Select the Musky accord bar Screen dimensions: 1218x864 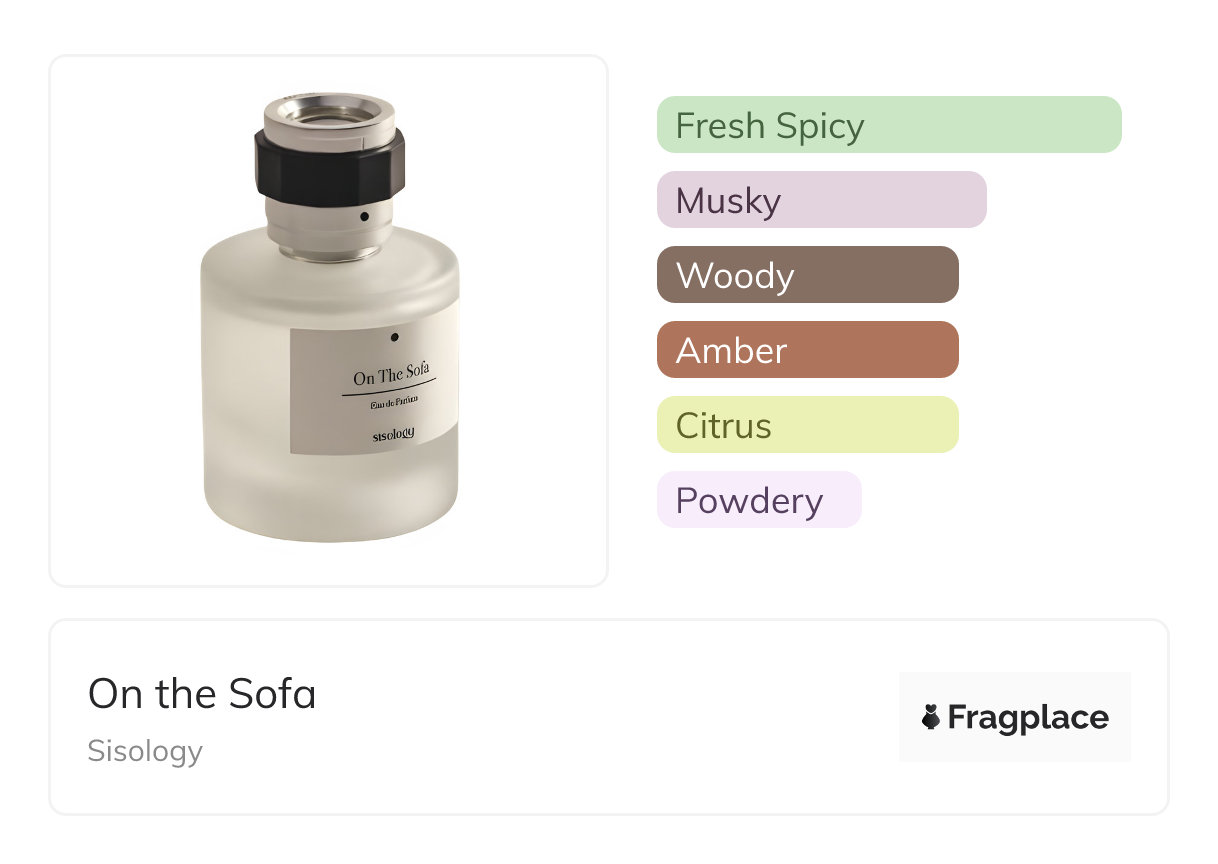821,200
